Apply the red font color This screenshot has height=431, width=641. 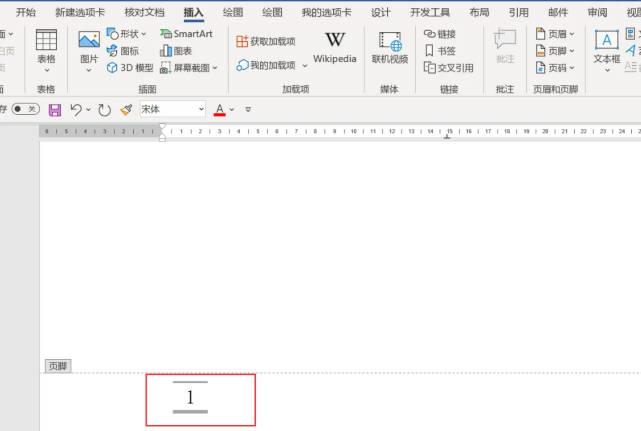pyautogui.click(x=220, y=110)
